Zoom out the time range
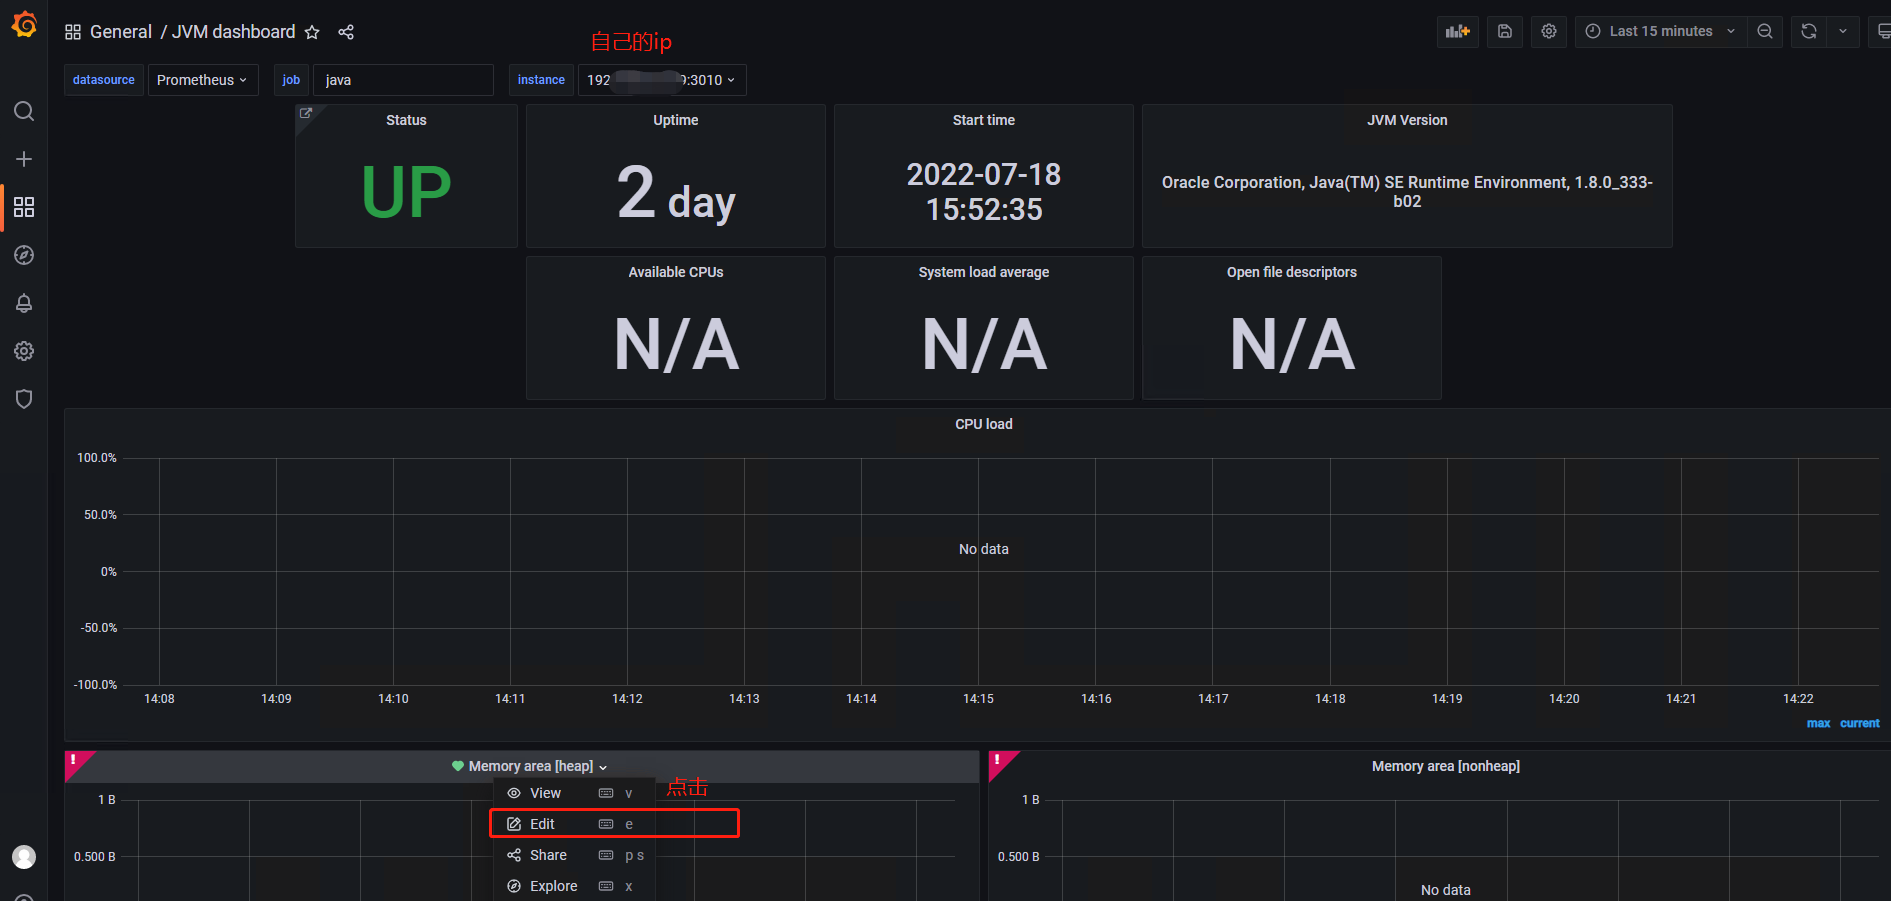The image size is (1891, 901). tap(1765, 31)
